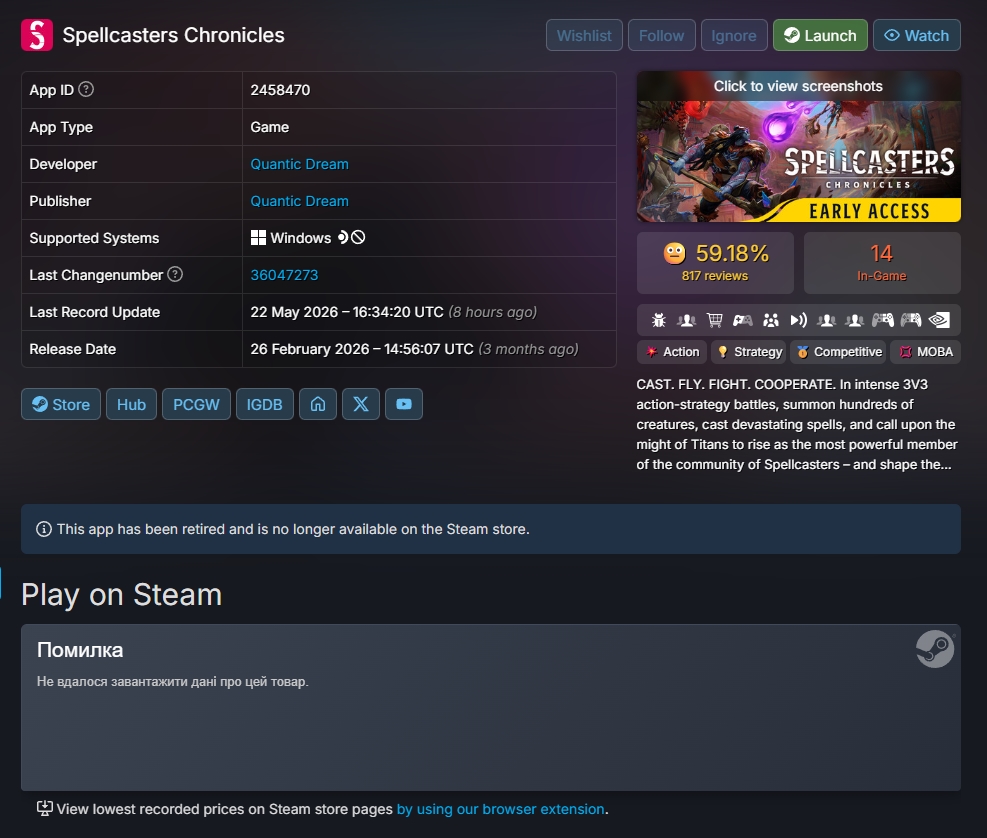The width and height of the screenshot is (987, 838).
Task: Click the Last Changenumber help question mark
Action: tap(175, 275)
